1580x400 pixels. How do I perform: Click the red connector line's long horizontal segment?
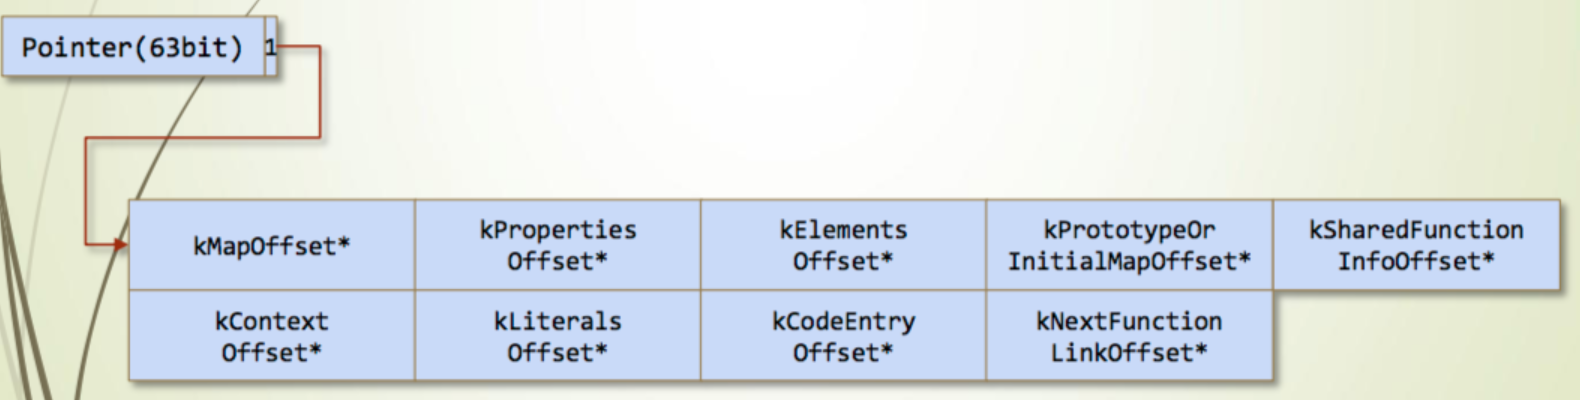[203, 138]
